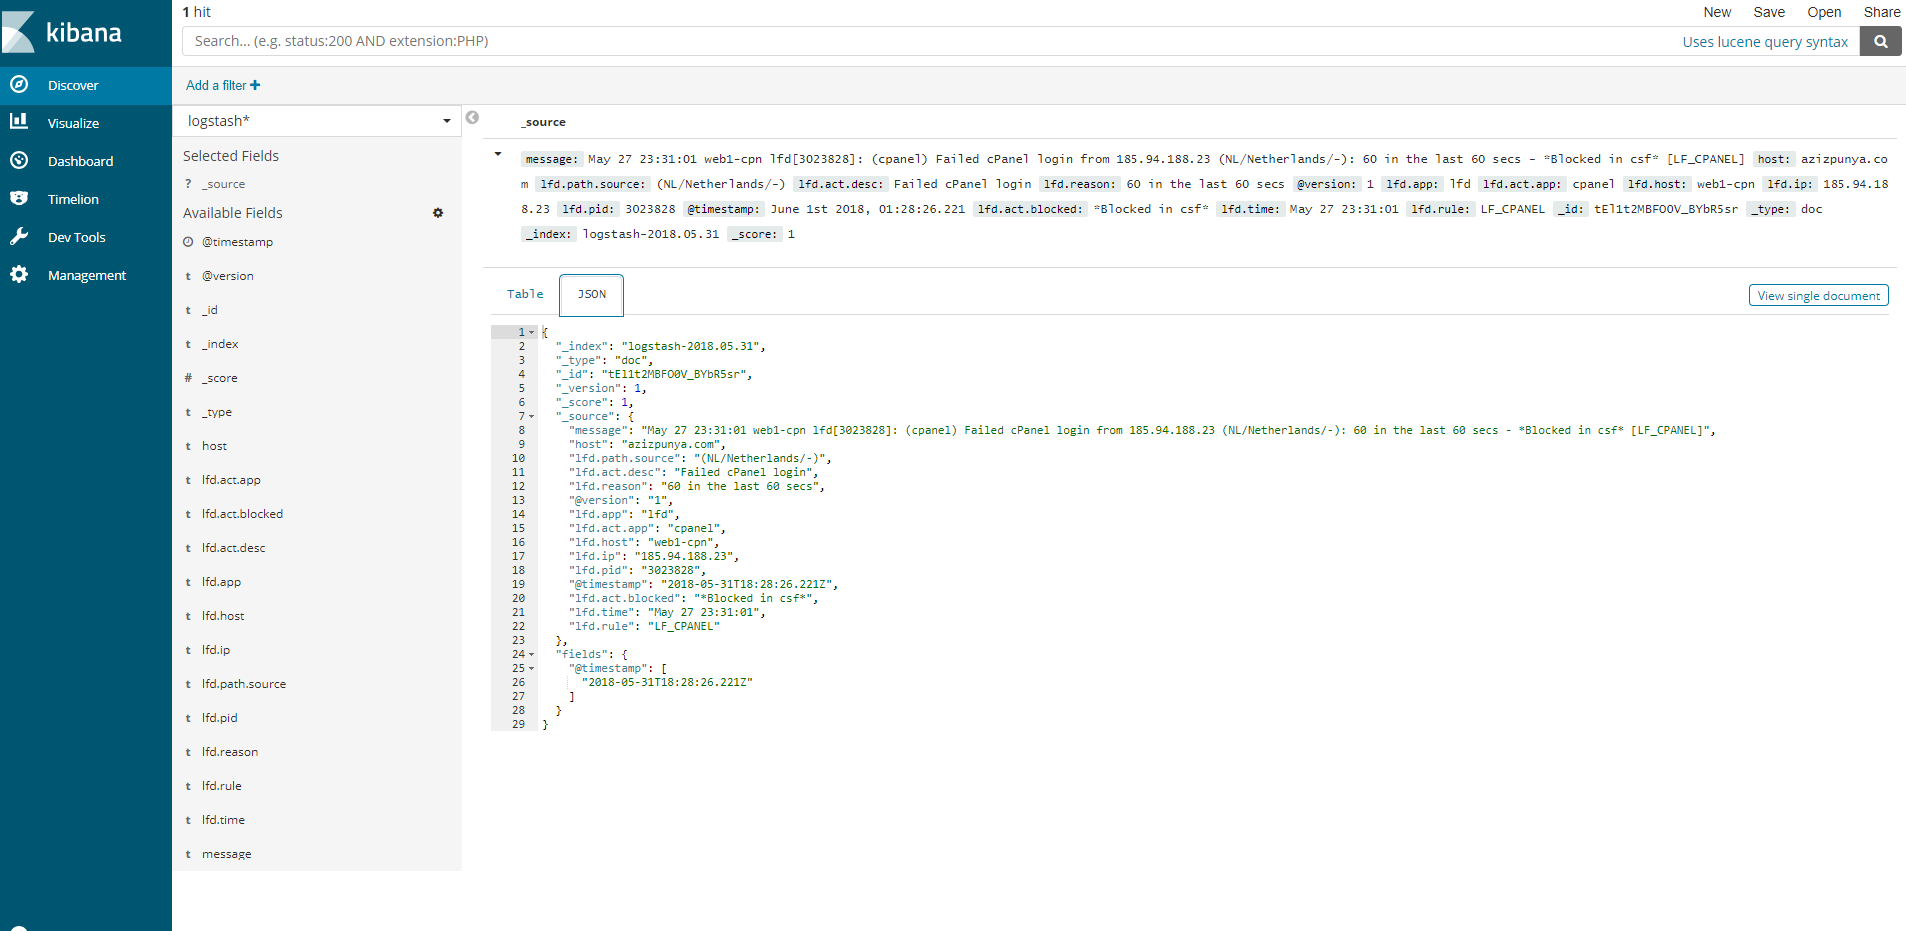Open the logstash* index pattern dropdown
This screenshot has height=931, width=1906.
pos(317,121)
